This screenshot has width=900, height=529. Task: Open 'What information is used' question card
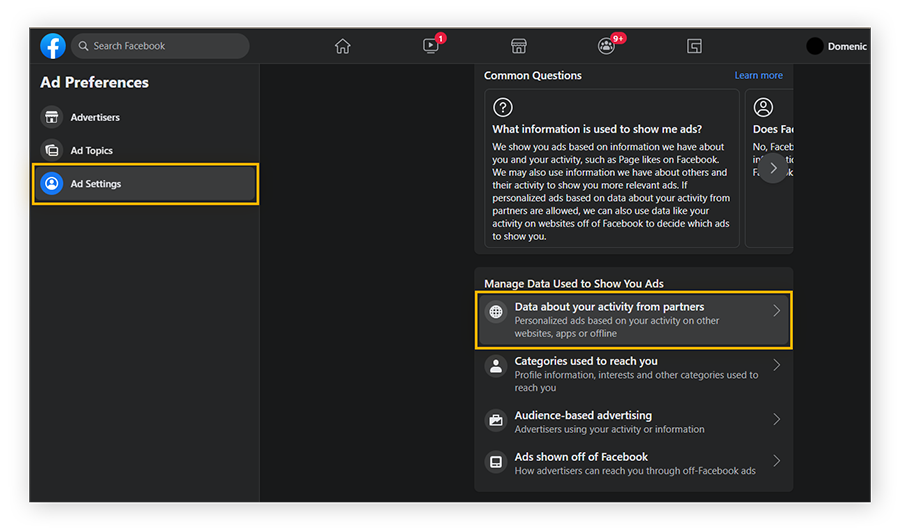point(612,168)
